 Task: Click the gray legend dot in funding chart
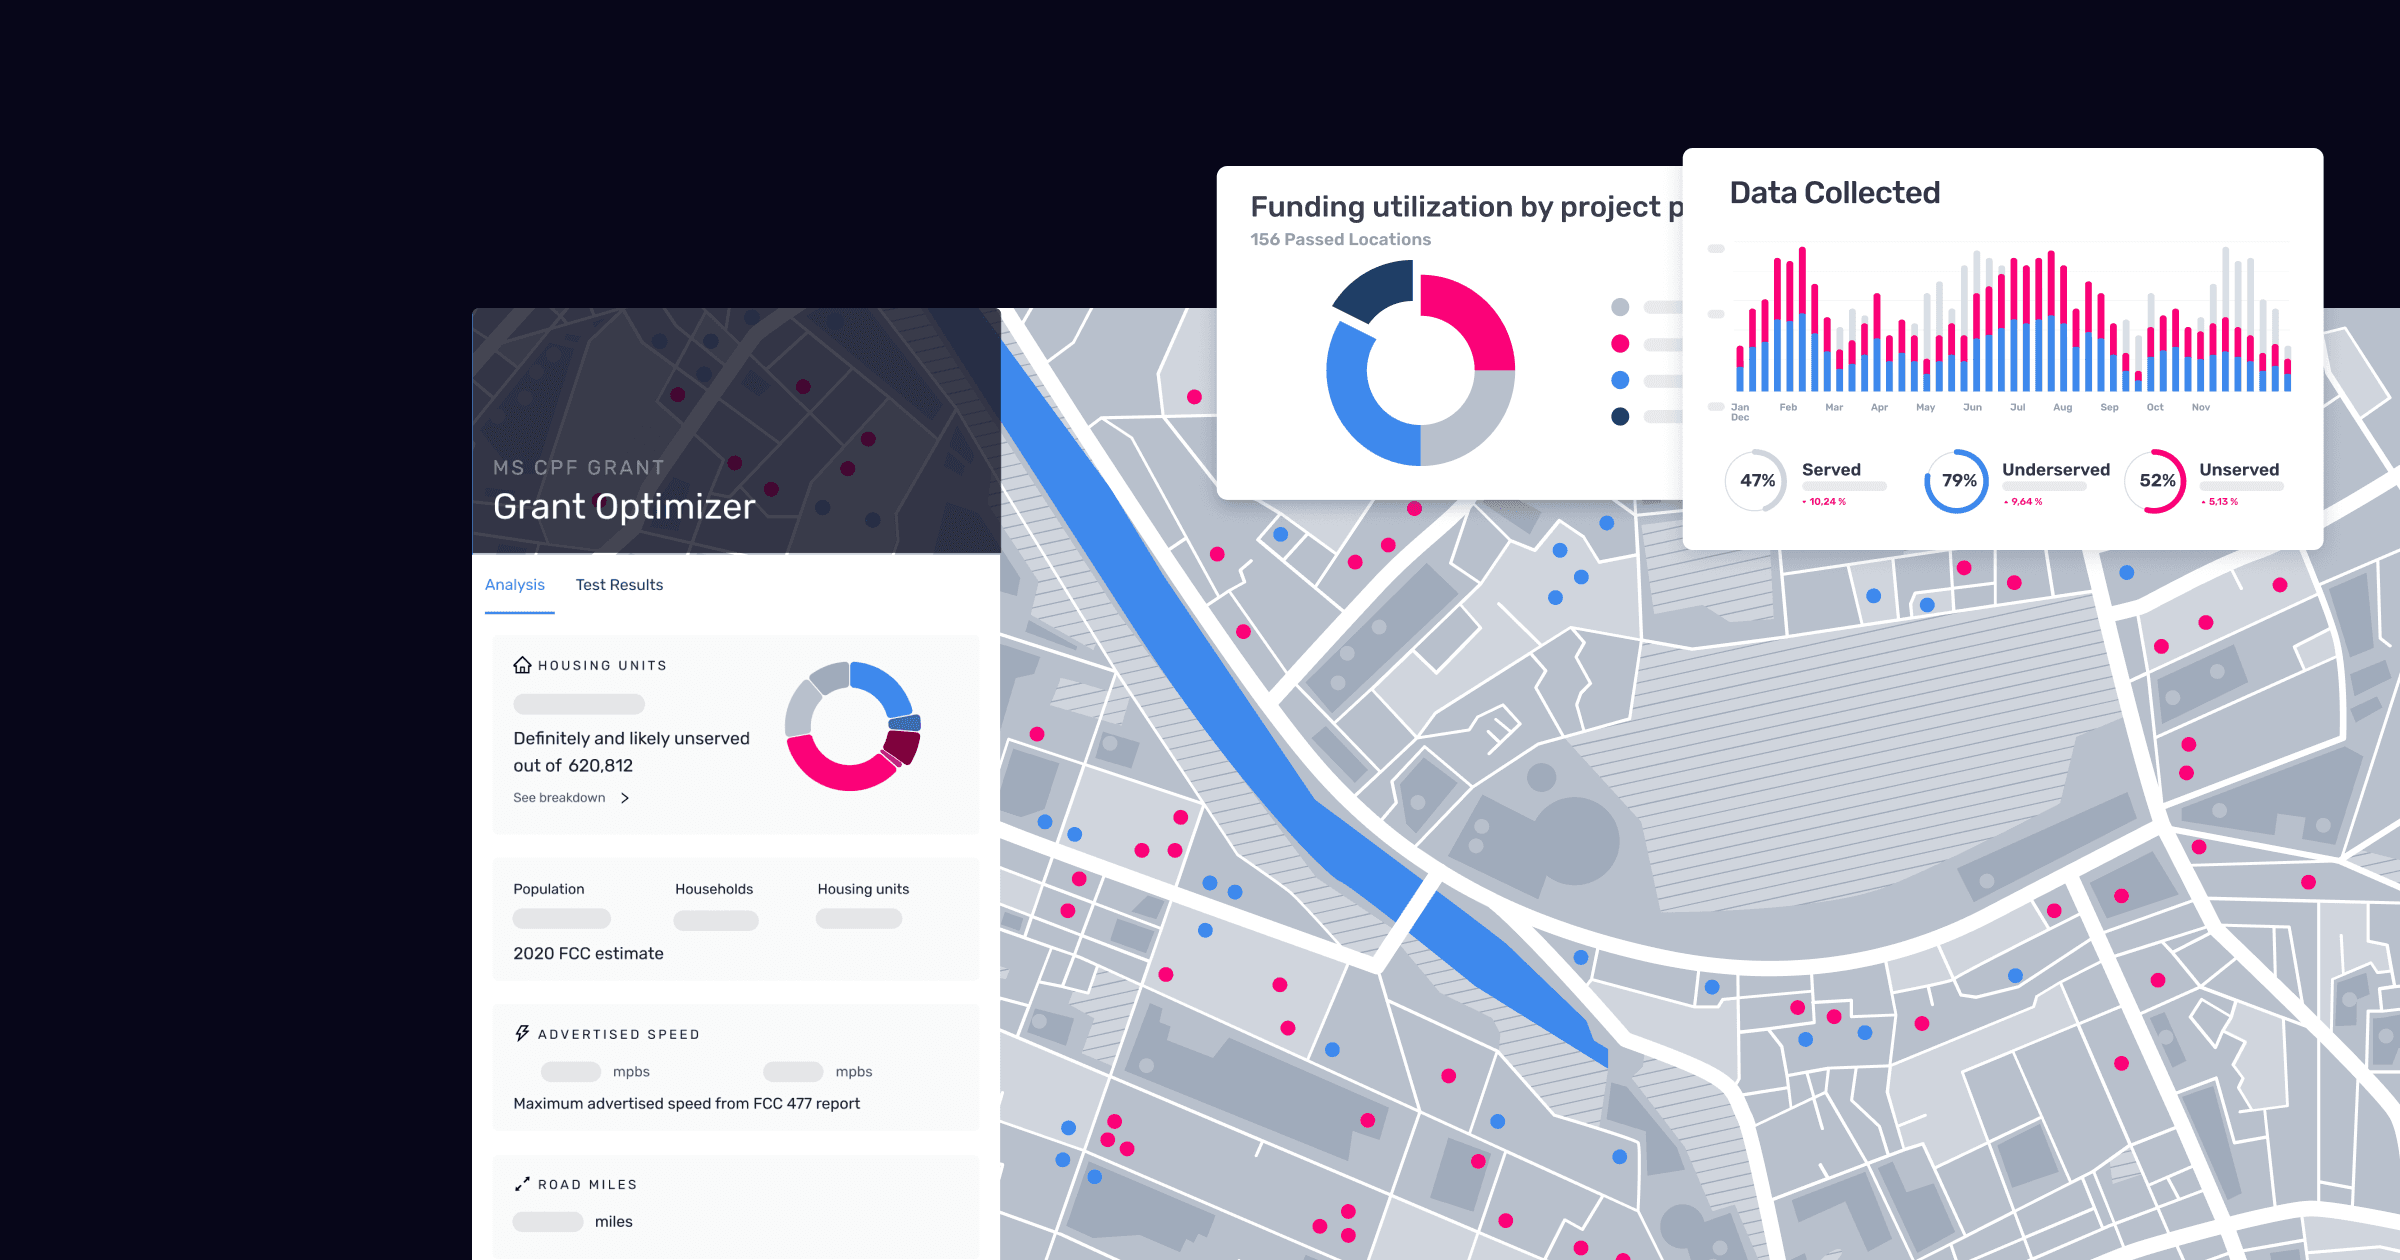tap(1620, 307)
